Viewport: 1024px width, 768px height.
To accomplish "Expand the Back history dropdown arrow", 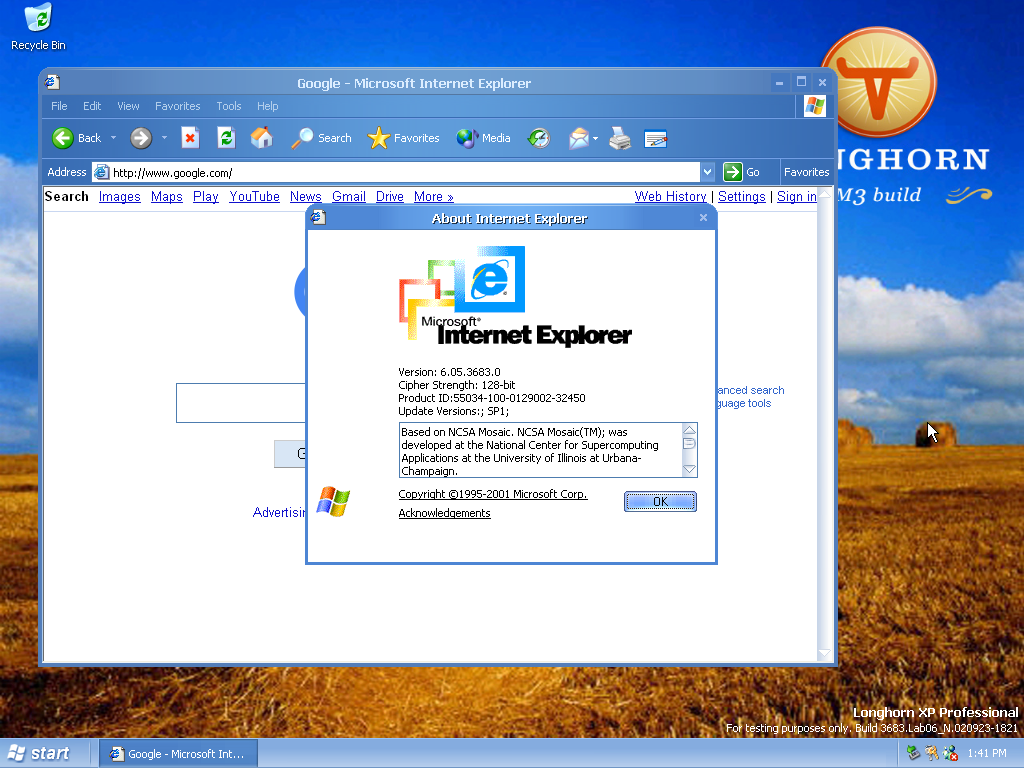I will click(113, 138).
